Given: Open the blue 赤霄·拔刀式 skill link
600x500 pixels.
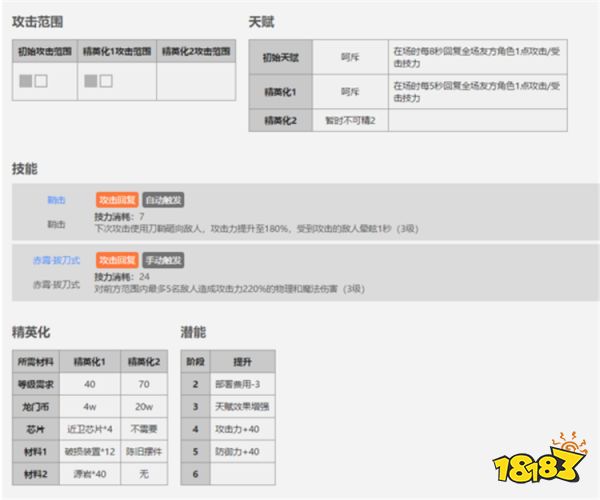Looking at the screenshot, I should pos(56,260).
